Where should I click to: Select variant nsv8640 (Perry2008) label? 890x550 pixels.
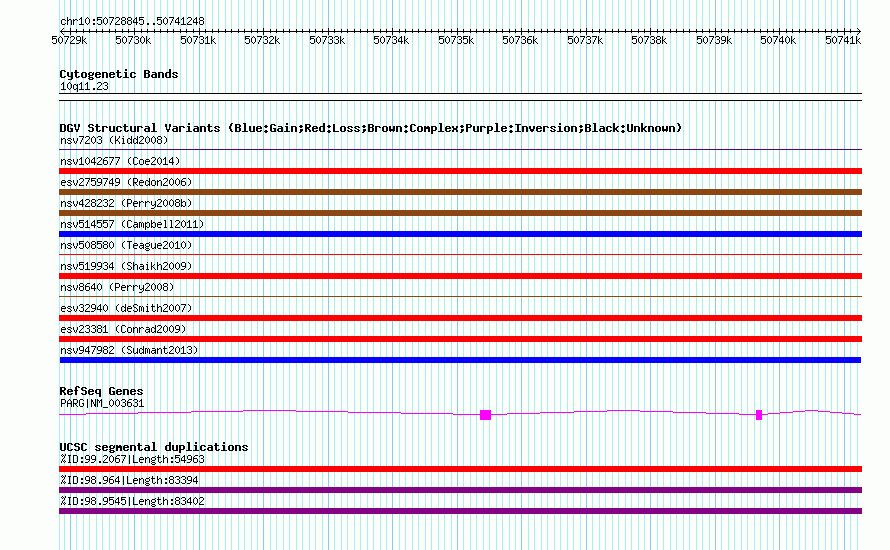tap(117, 287)
